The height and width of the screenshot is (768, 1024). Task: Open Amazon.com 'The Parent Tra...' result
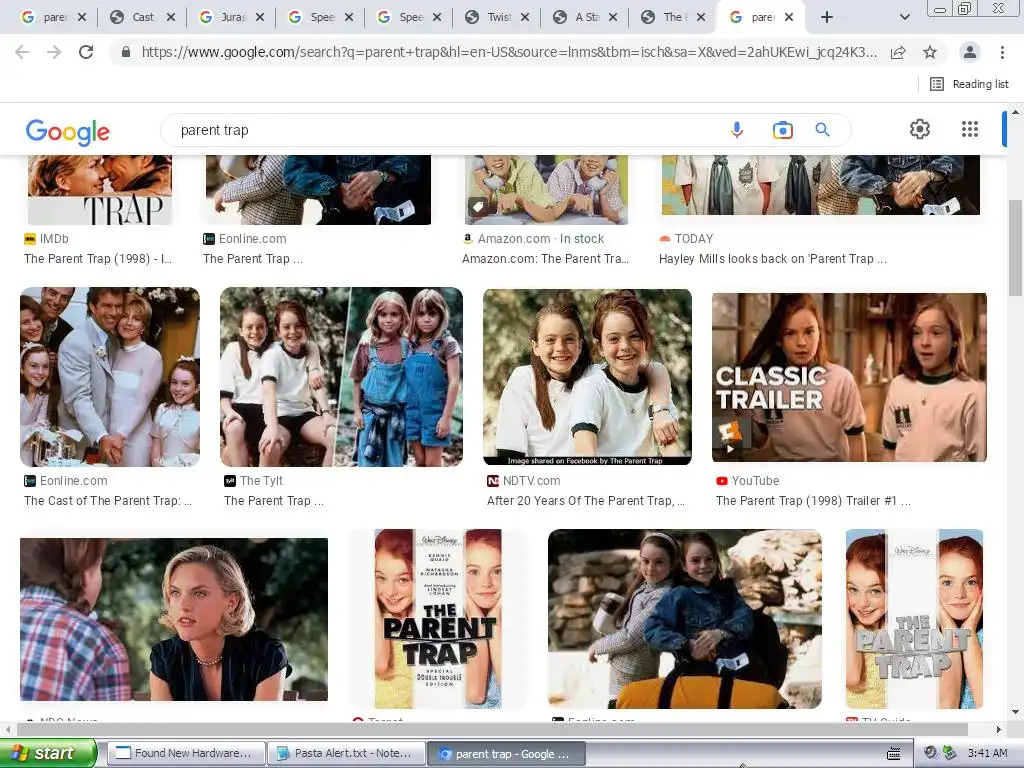coord(545,259)
